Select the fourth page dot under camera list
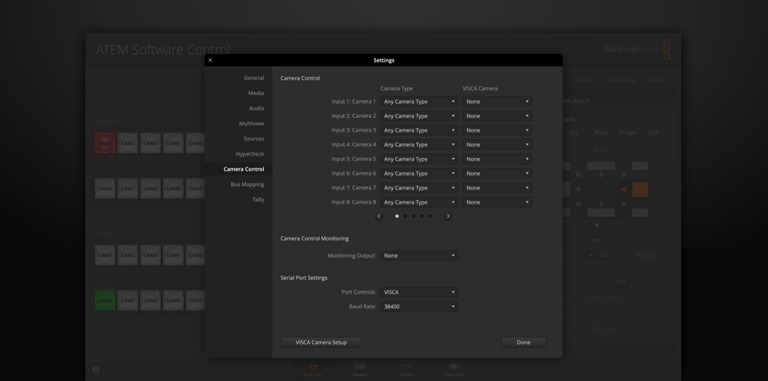Viewport: 768px width, 381px height. (422, 216)
